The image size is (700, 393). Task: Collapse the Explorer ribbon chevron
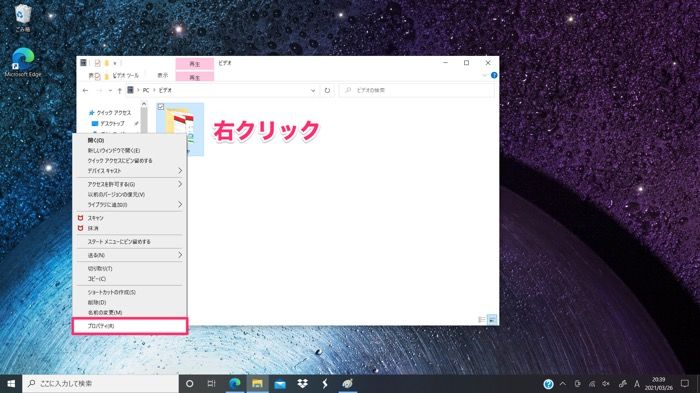click(485, 75)
